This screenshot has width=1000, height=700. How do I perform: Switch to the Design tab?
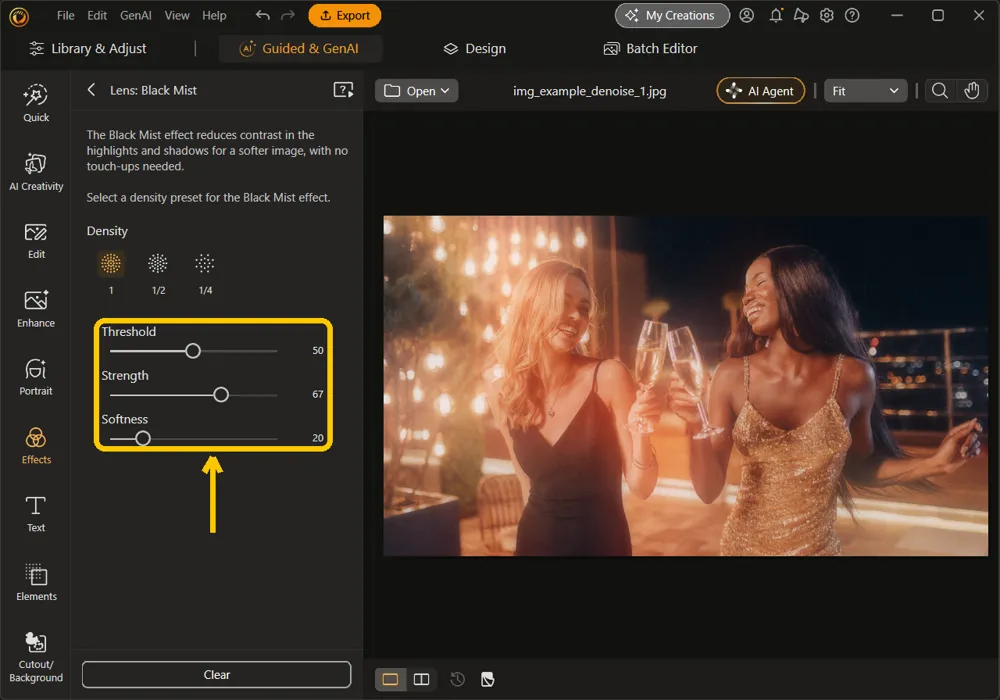(474, 48)
